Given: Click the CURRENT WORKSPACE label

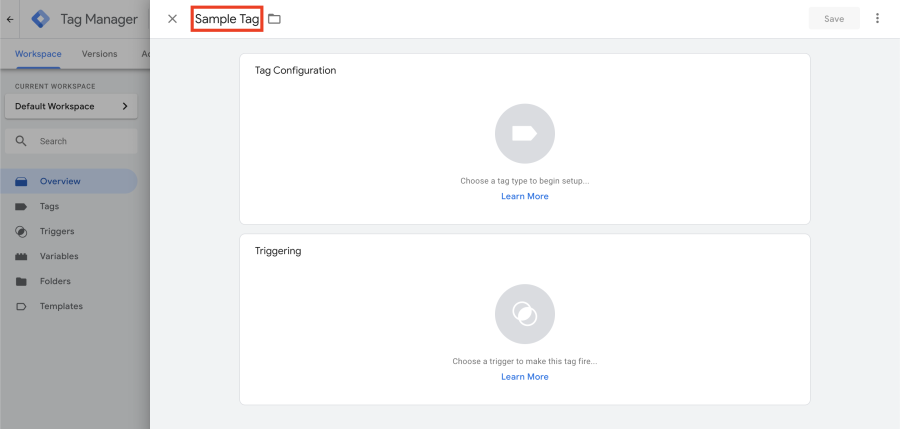Looking at the screenshot, I should click(55, 87).
